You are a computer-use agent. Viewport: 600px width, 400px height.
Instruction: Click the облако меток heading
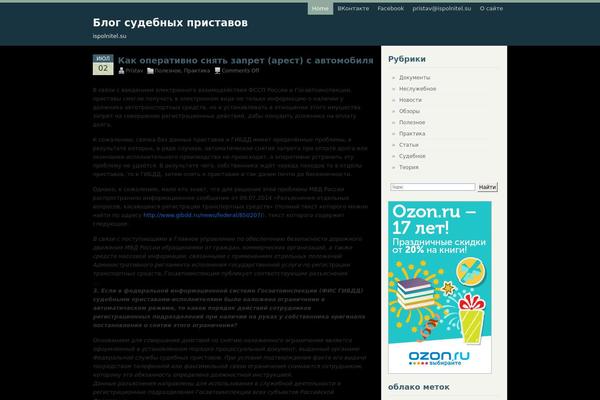pos(419,387)
